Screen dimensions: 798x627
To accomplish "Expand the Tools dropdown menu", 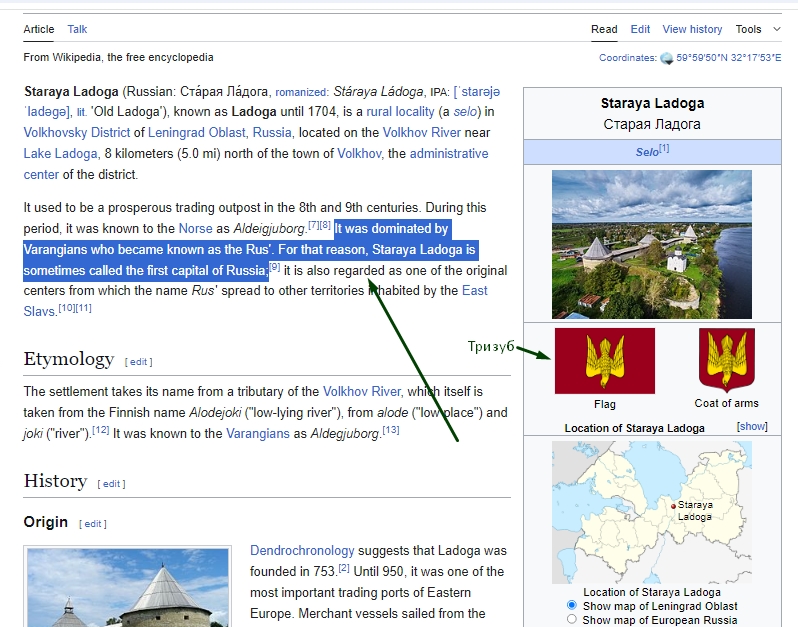I will tap(758, 30).
